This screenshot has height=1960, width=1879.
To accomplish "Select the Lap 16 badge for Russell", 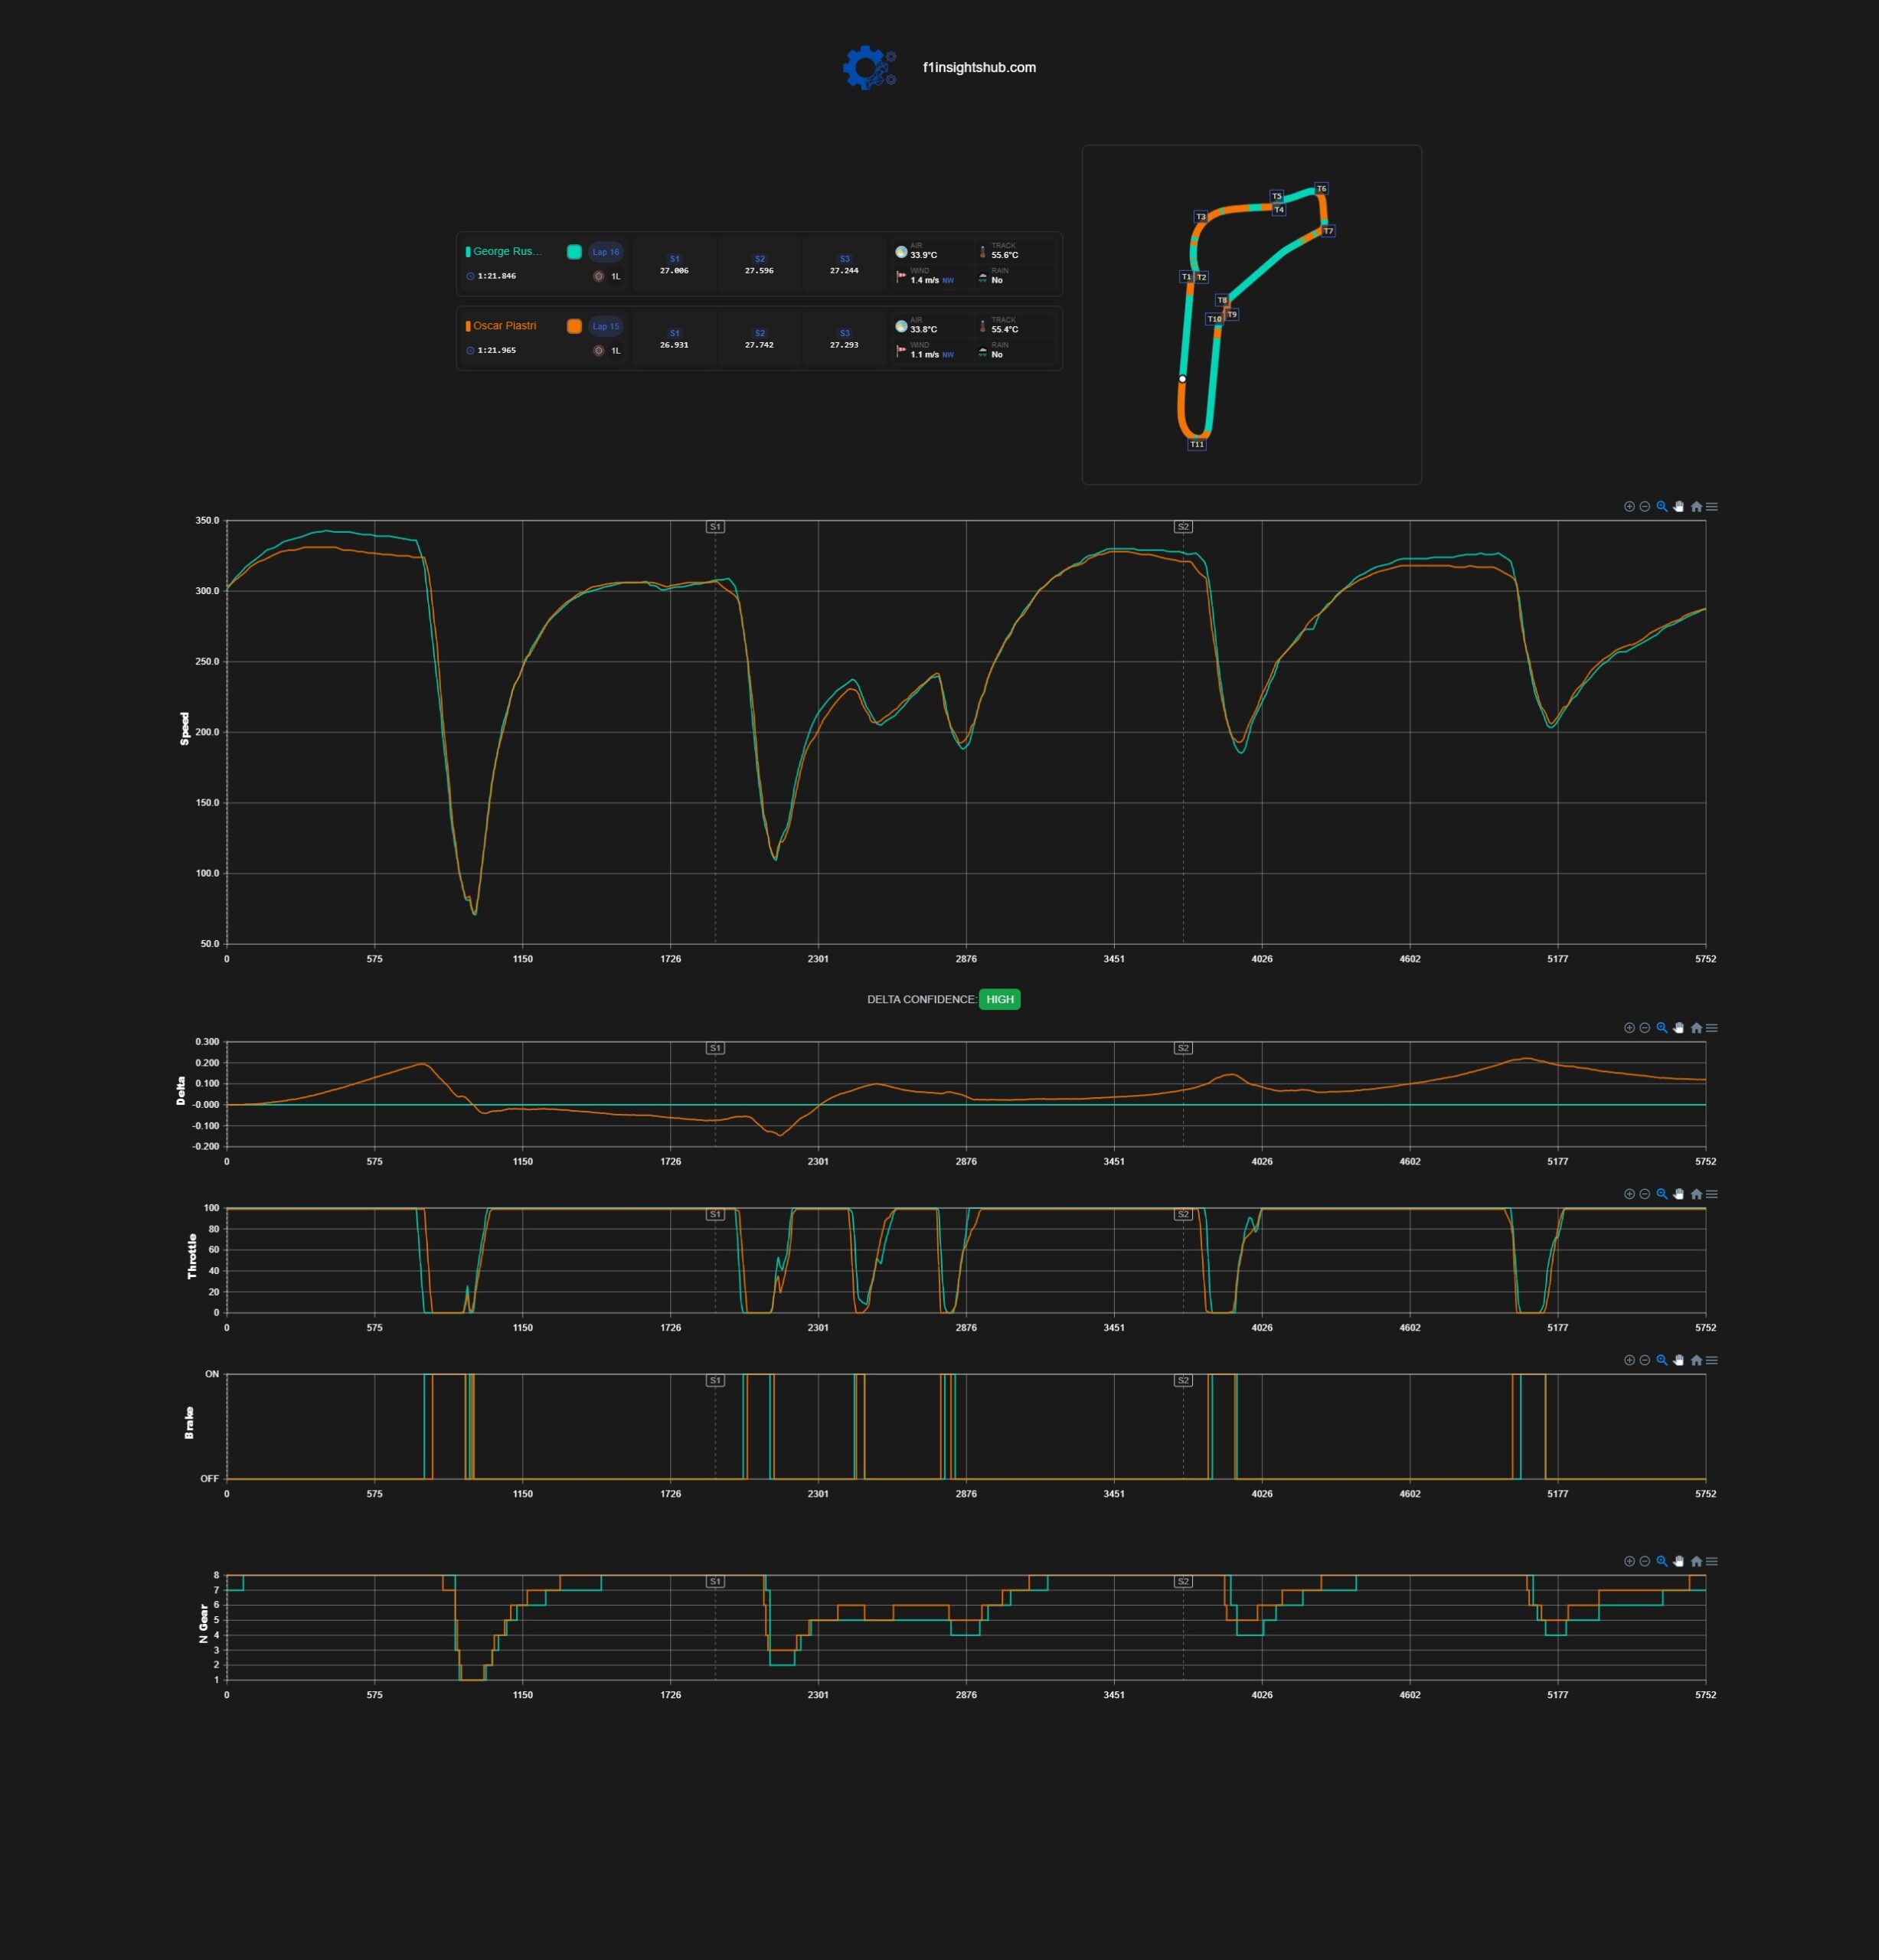I will [606, 252].
